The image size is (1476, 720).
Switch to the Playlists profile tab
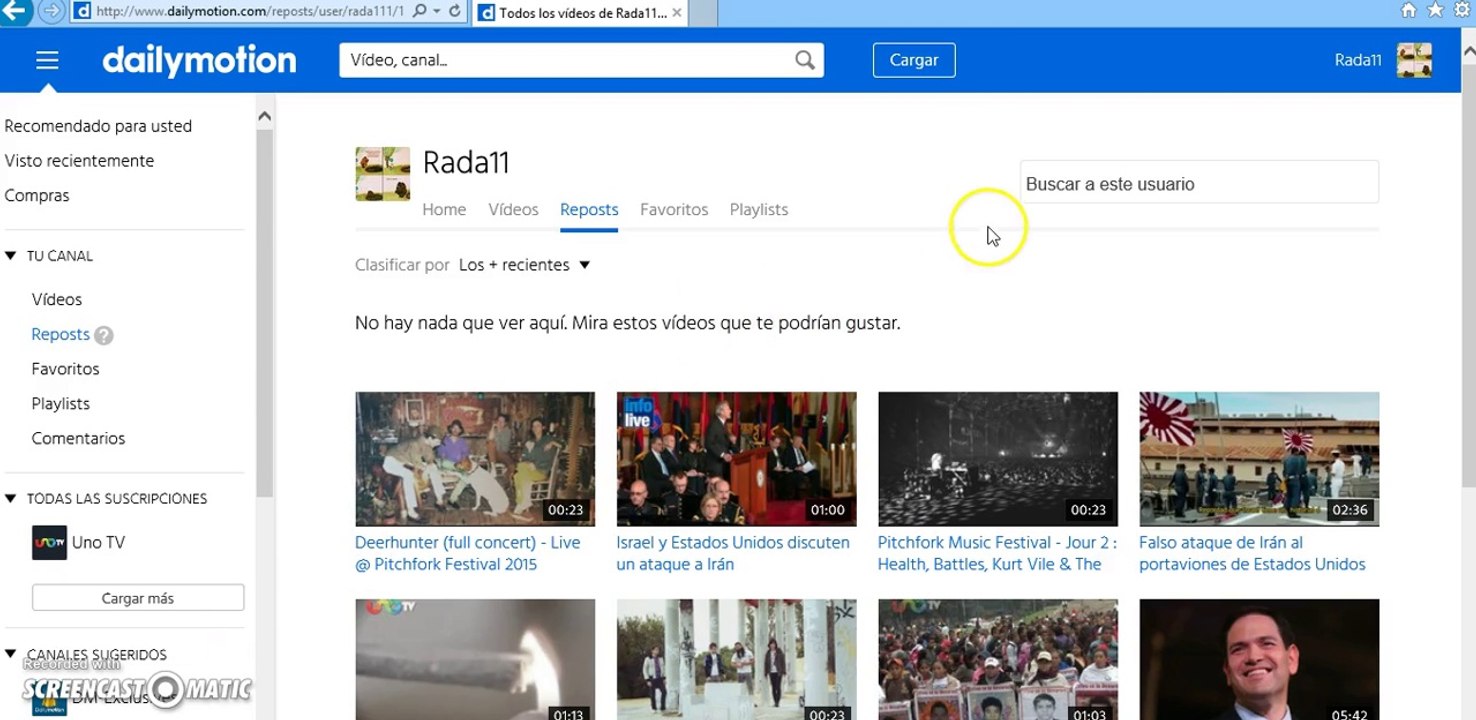[x=759, y=210]
